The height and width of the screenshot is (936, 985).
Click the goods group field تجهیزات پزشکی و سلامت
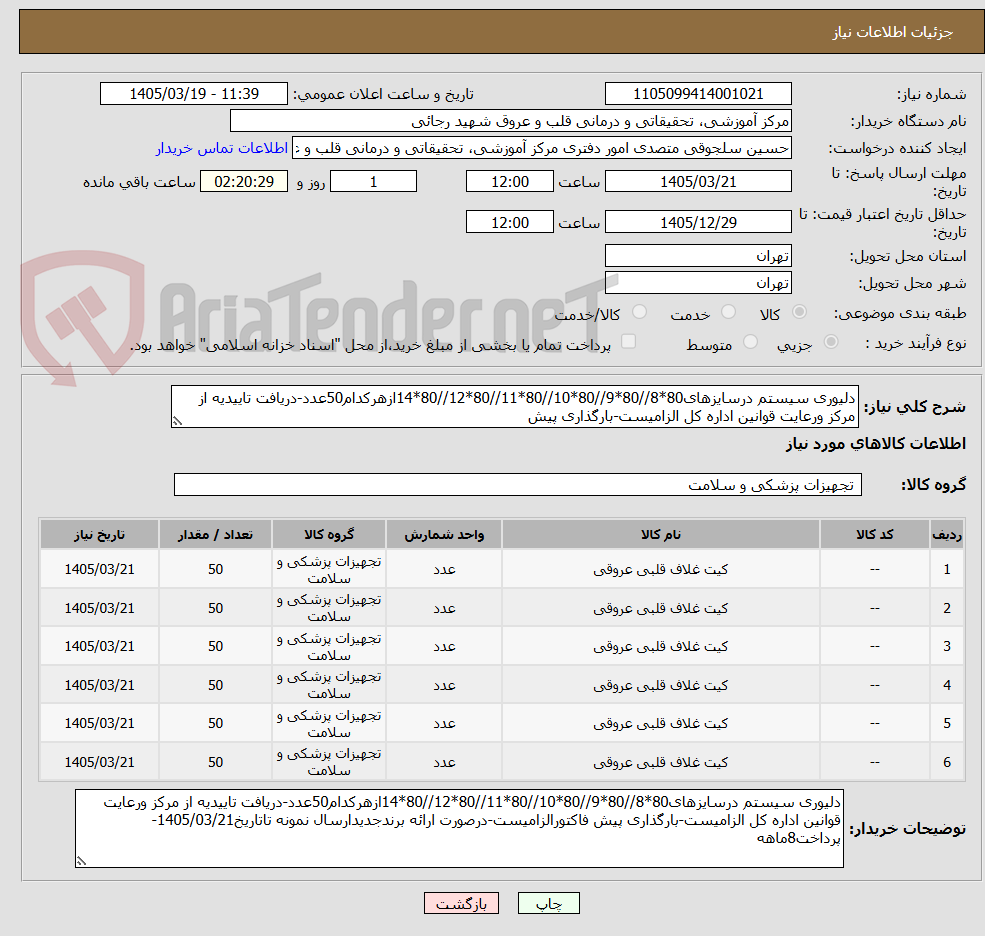pos(518,485)
